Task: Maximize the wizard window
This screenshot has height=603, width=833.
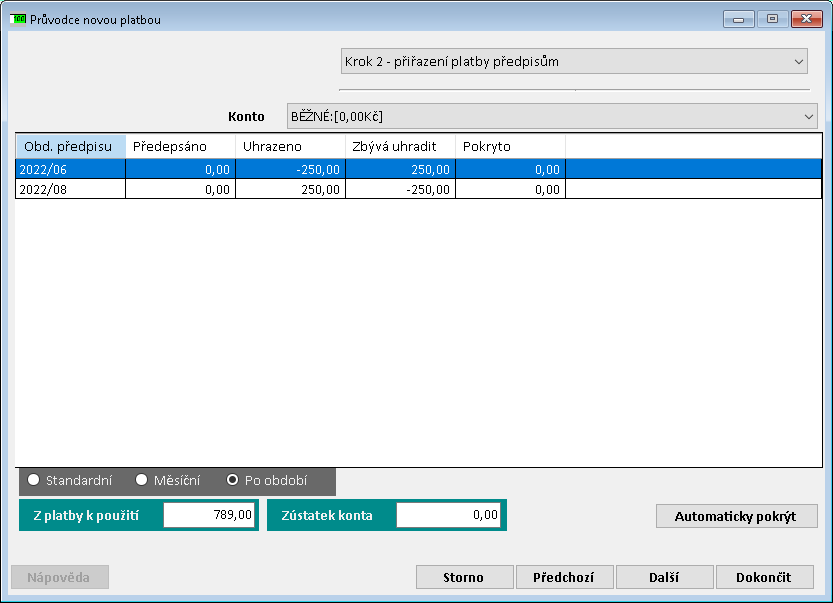Action: tap(772, 19)
